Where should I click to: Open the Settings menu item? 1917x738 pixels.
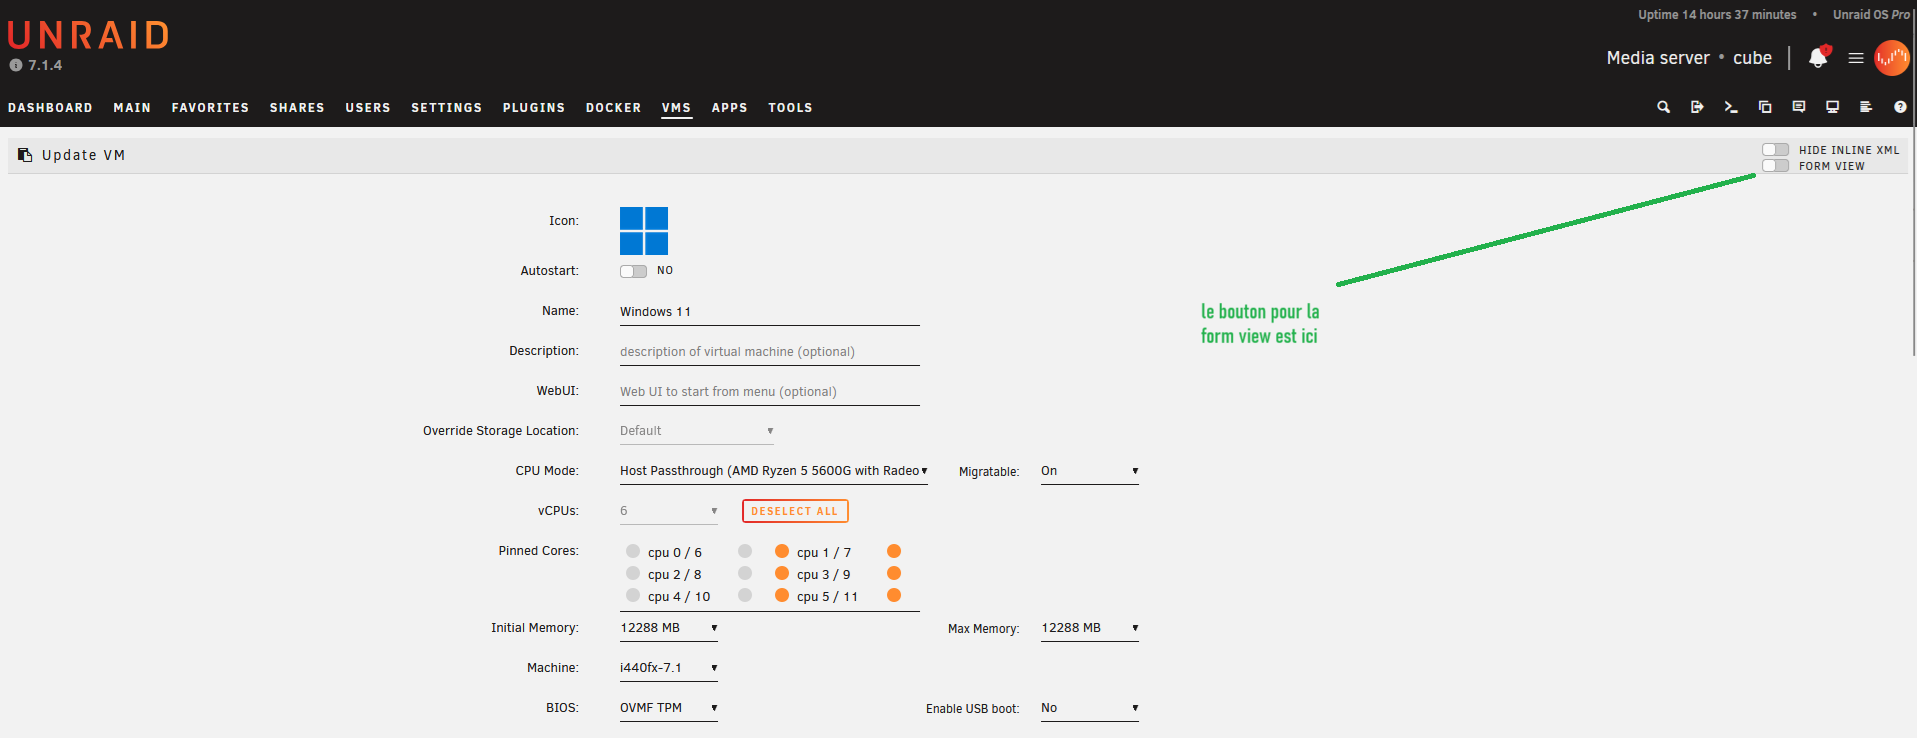tap(446, 108)
